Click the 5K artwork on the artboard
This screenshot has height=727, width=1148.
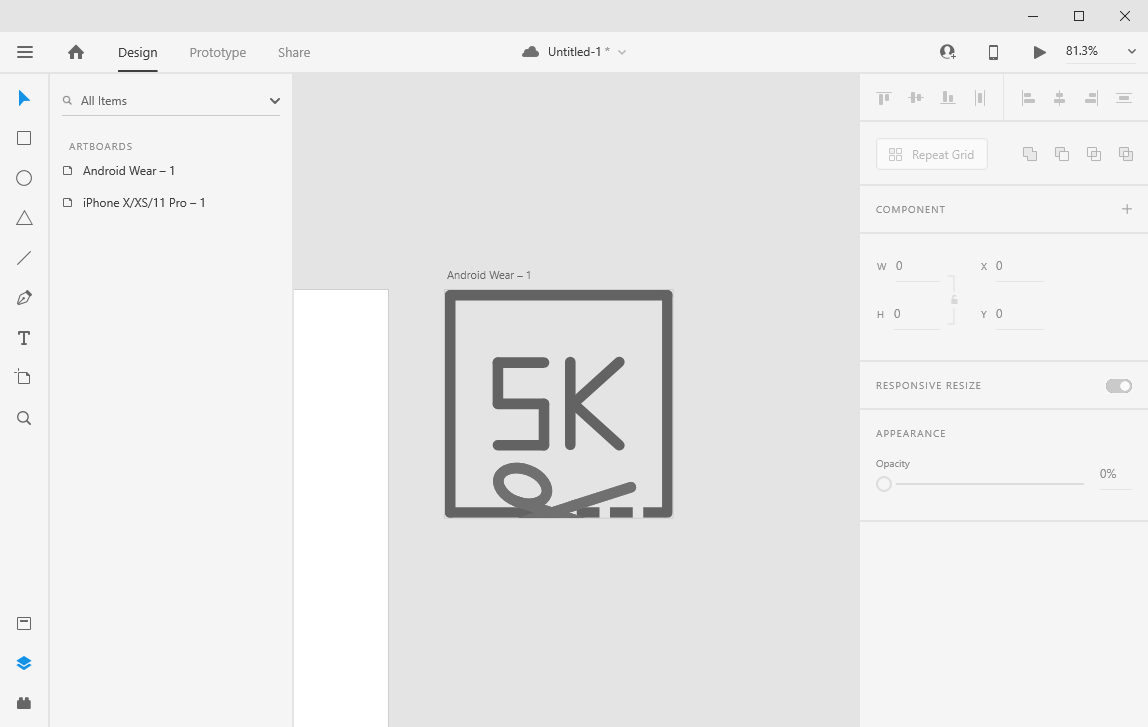click(559, 403)
